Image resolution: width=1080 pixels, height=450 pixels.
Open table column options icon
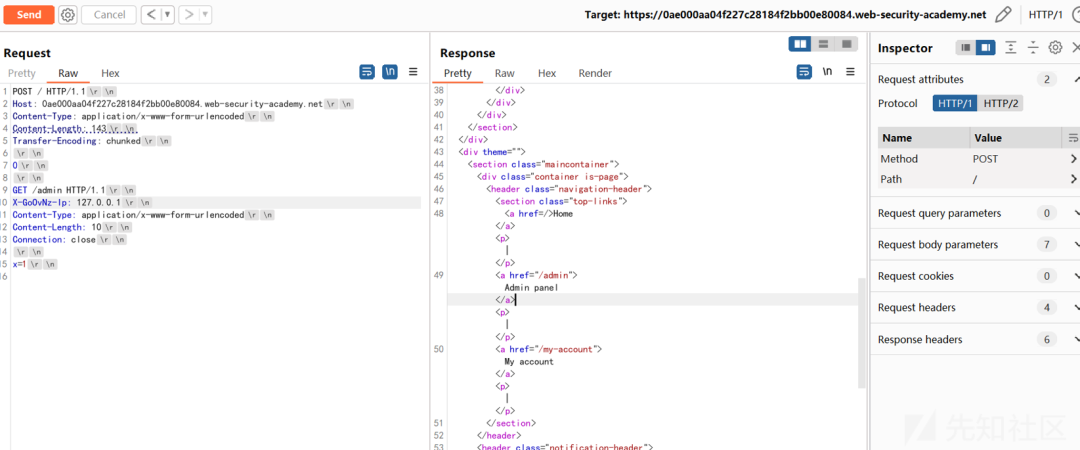(1072, 138)
